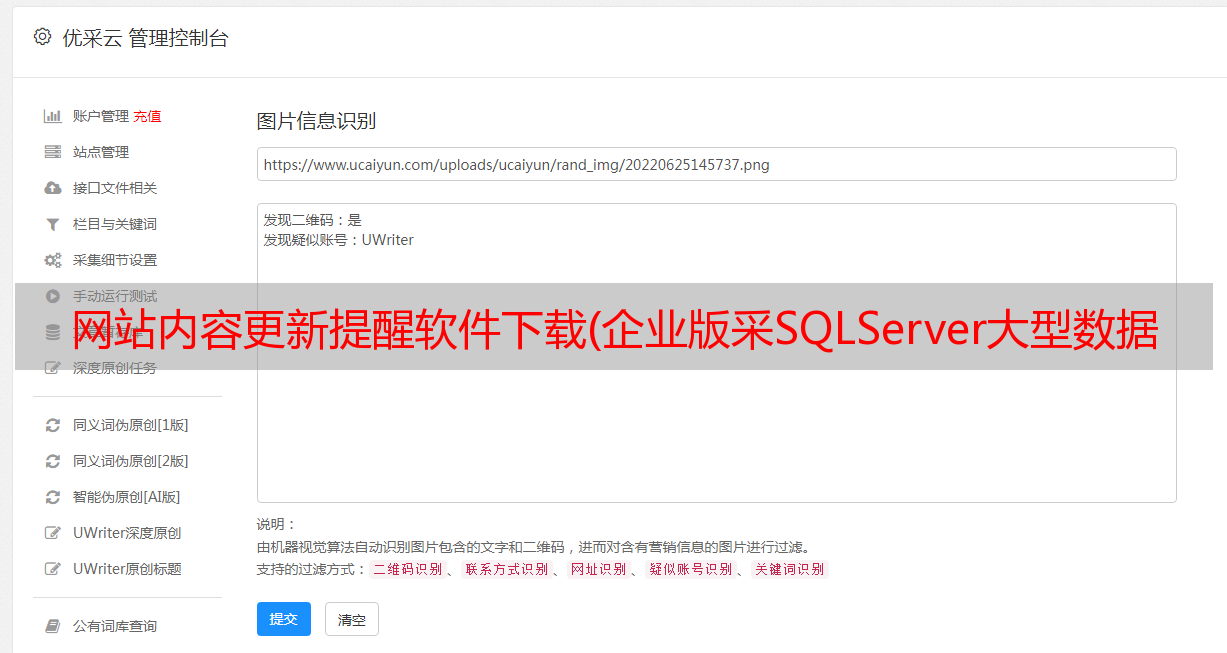Click the 优采云 管理控制台 title
1227x653 pixels.
pyautogui.click(x=145, y=38)
